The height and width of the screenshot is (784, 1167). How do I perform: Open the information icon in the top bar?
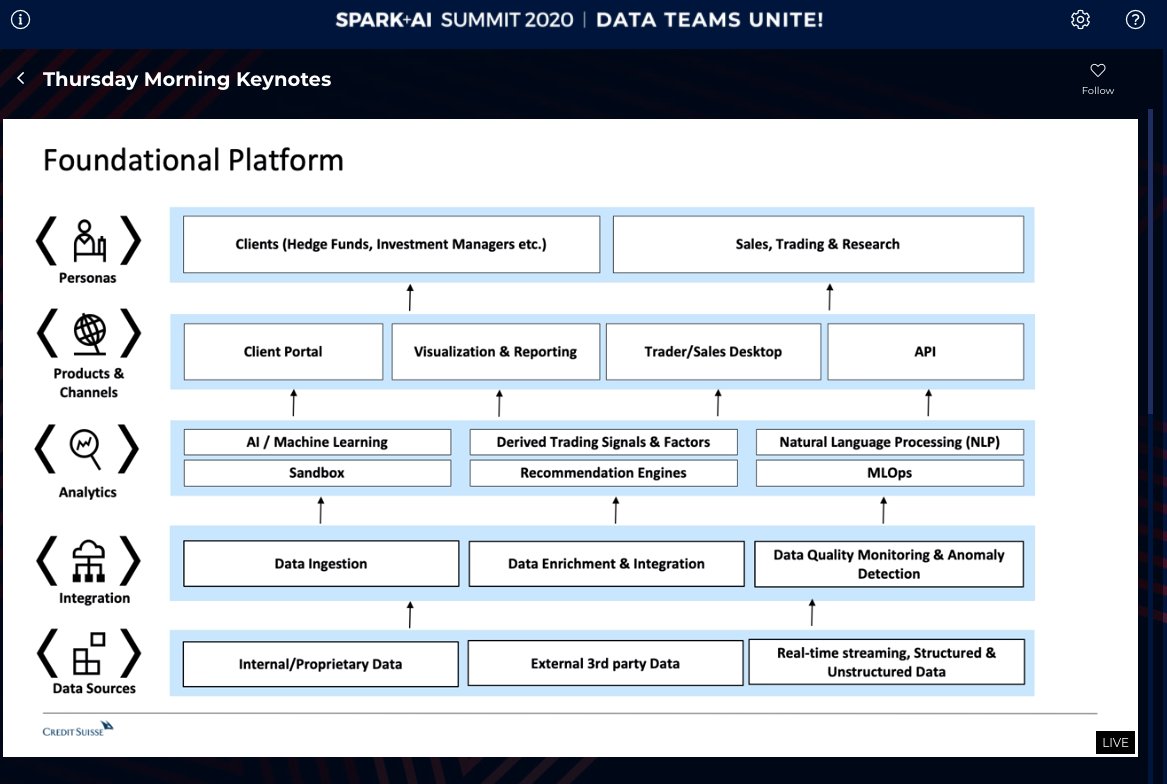click(22, 19)
